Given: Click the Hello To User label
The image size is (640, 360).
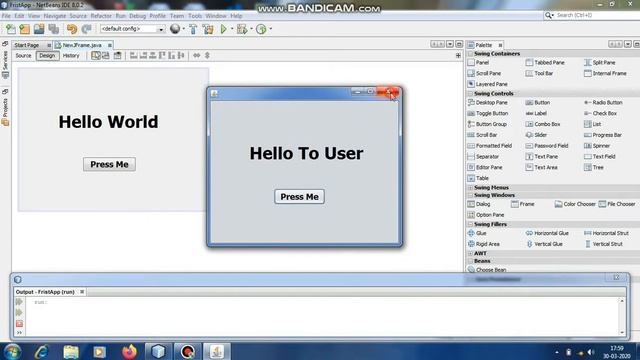Looking at the screenshot, I should [307, 153].
